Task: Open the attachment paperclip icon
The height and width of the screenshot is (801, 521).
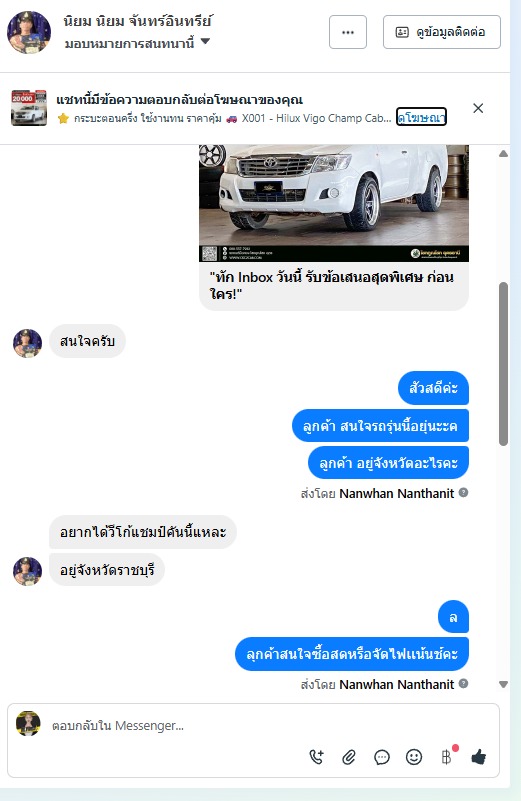Action: 349,757
